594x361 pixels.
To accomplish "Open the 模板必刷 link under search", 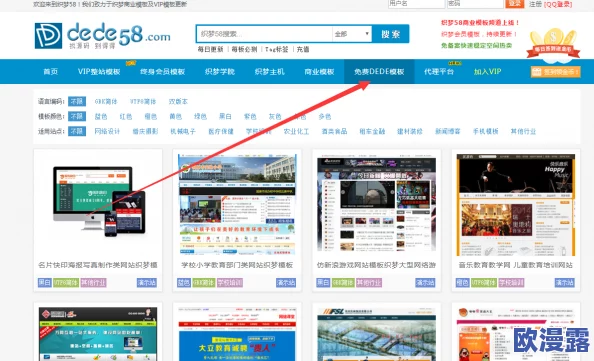I will click(x=244, y=49).
